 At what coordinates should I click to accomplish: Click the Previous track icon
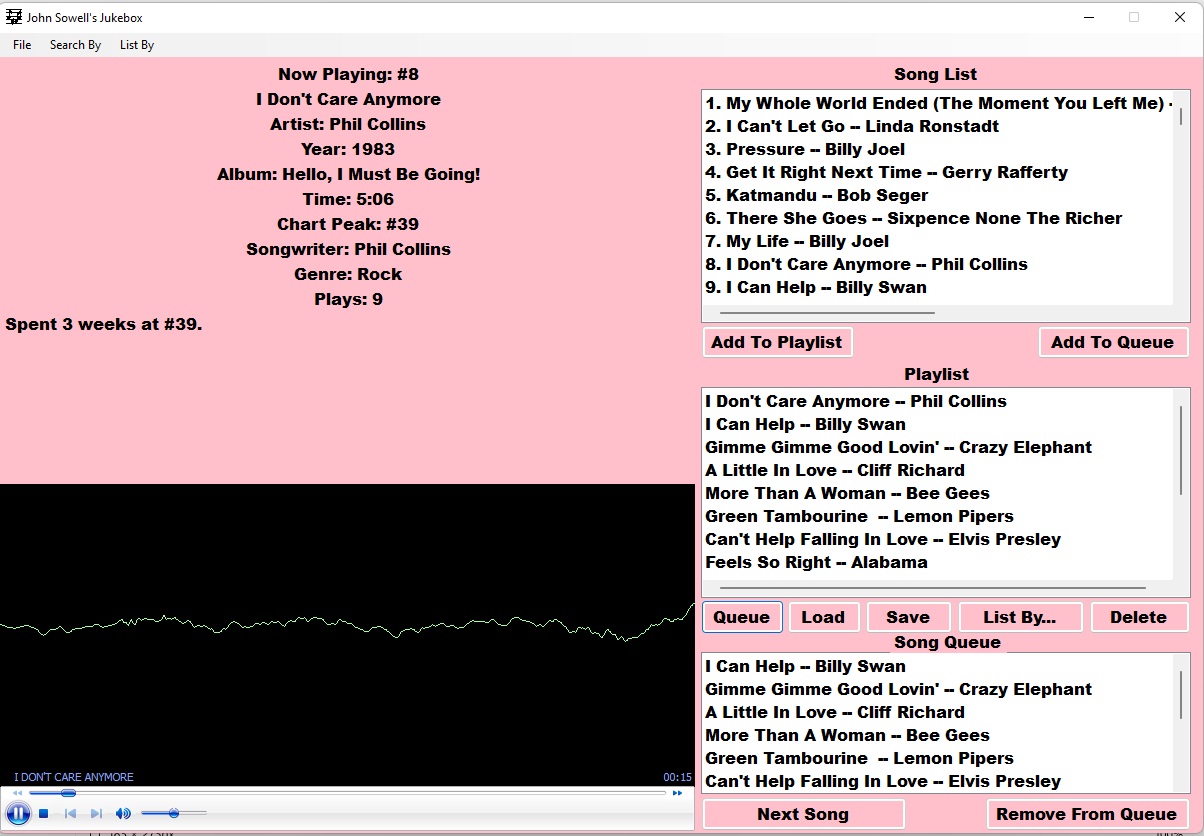point(70,814)
